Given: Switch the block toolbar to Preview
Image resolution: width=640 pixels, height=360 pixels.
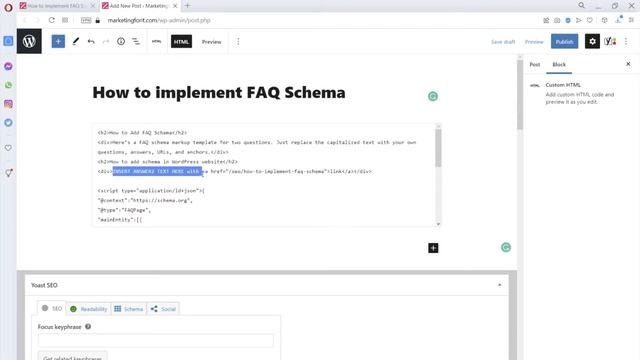Looking at the screenshot, I should pos(211,42).
